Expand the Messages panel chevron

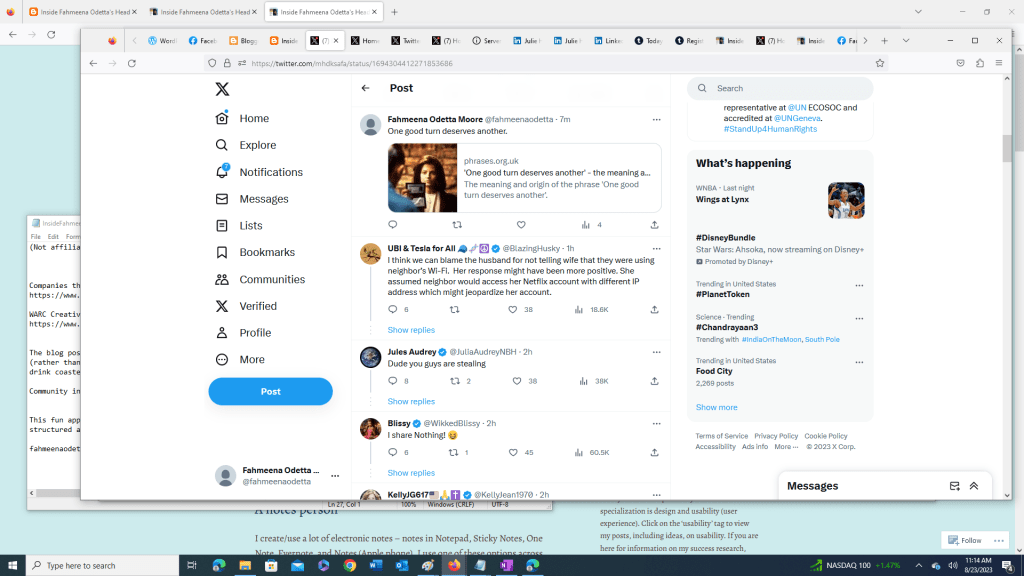click(x=973, y=486)
